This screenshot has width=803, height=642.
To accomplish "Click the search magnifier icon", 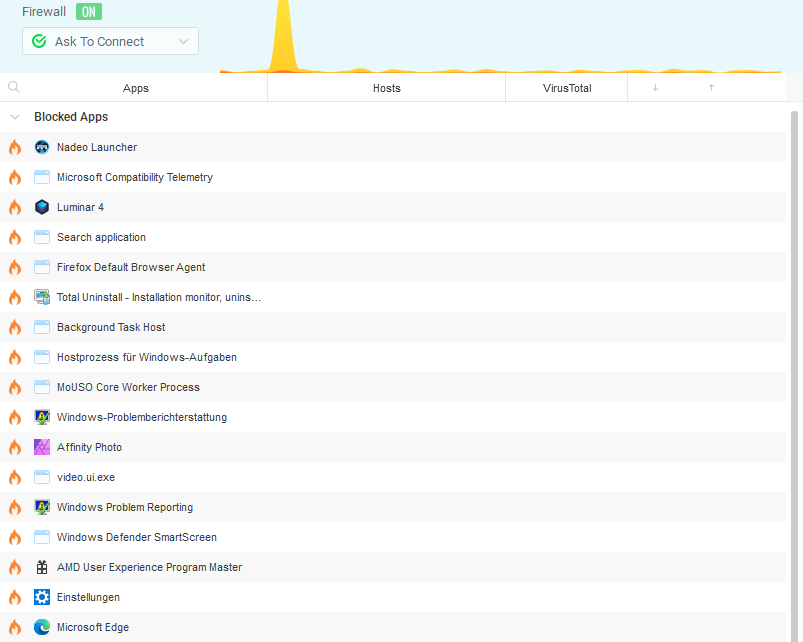I will click(x=14, y=88).
